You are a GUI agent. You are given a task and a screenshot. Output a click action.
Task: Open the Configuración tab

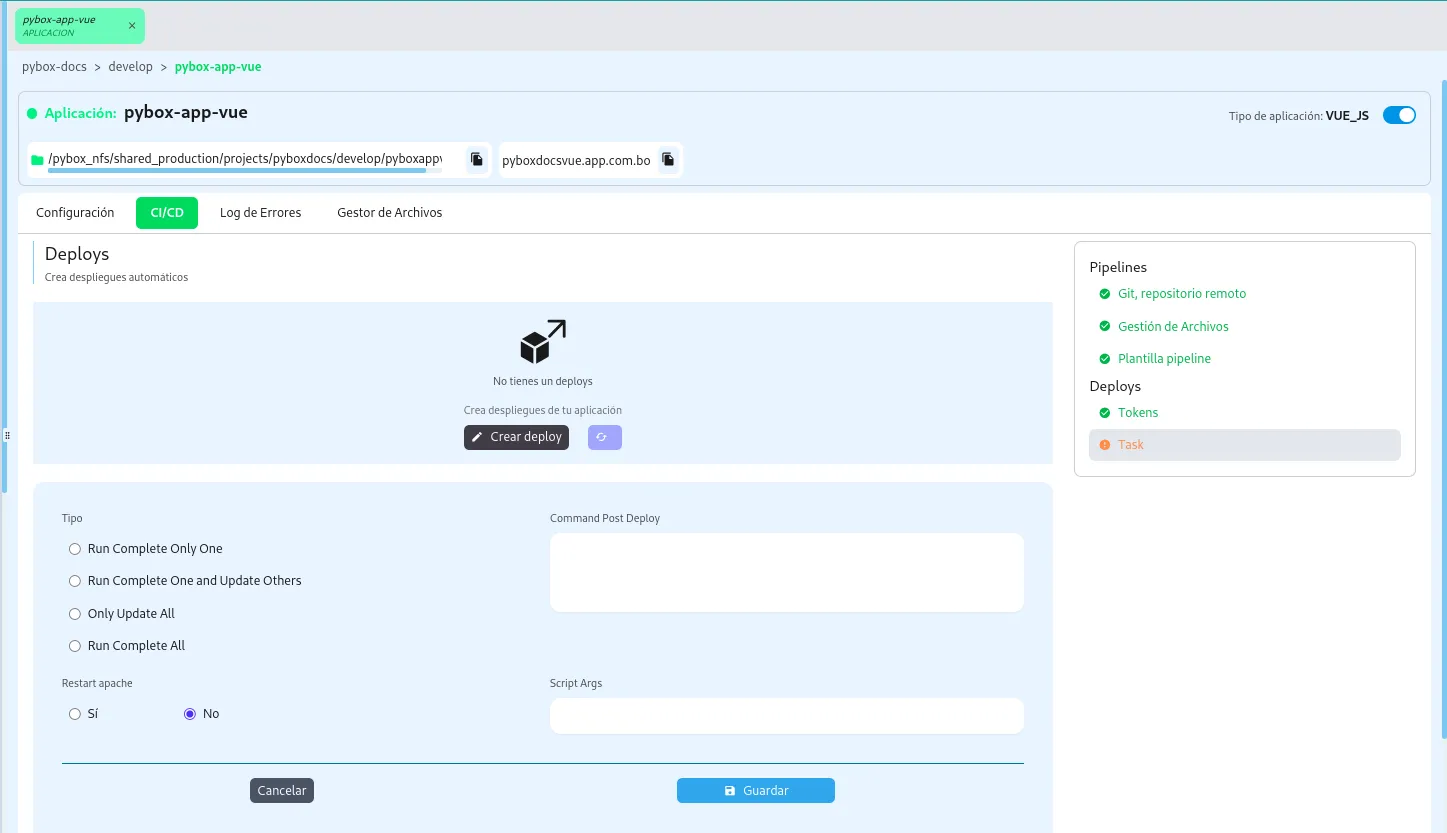click(75, 213)
